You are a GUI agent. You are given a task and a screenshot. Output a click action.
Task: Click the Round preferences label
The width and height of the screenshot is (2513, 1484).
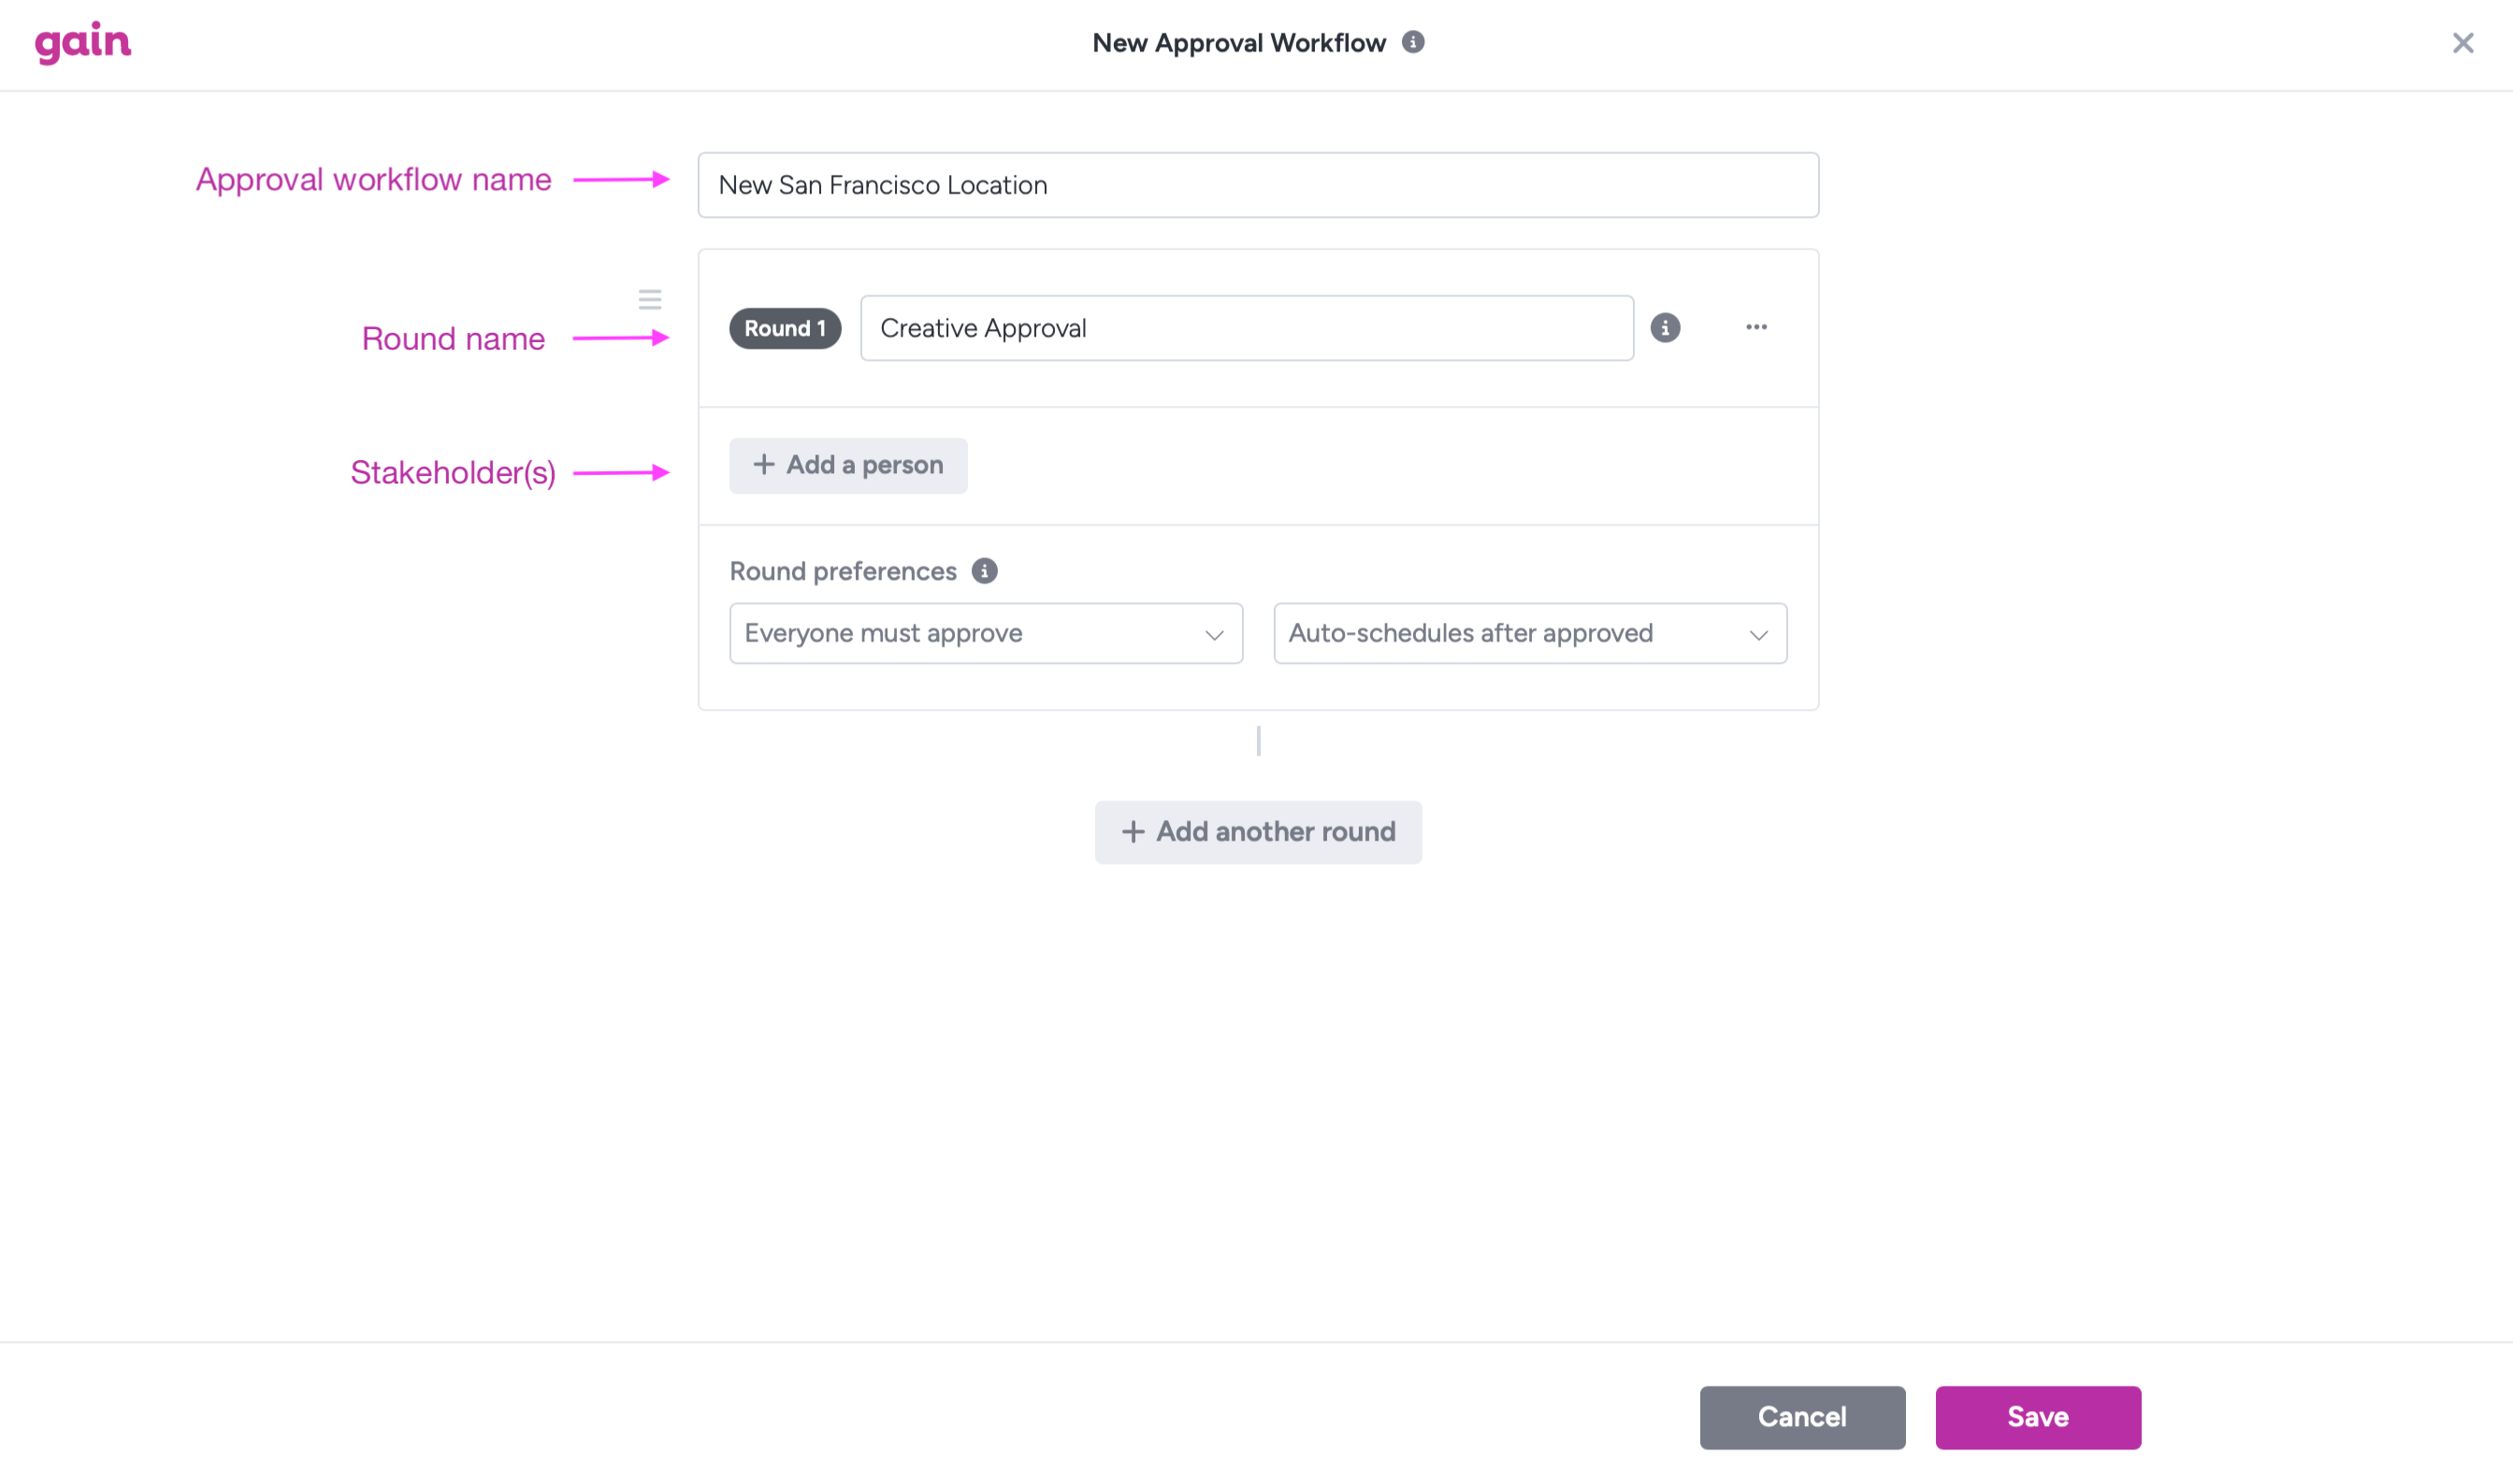point(842,571)
